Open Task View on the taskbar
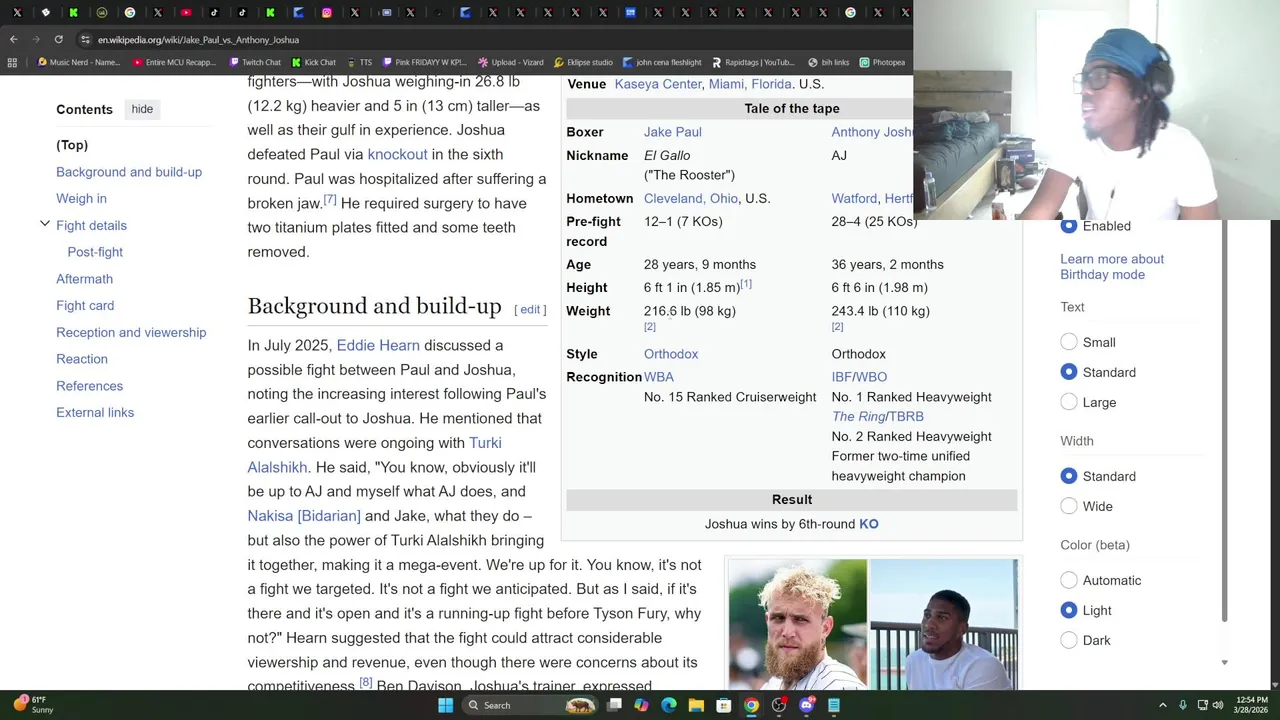This screenshot has height=720, width=1280. [614, 705]
